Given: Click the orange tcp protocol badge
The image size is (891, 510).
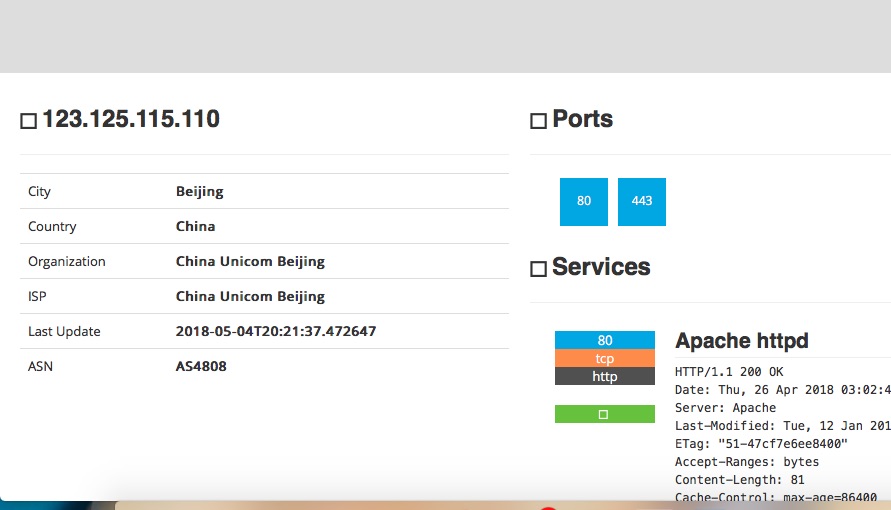Looking at the screenshot, I should click(x=604, y=358).
